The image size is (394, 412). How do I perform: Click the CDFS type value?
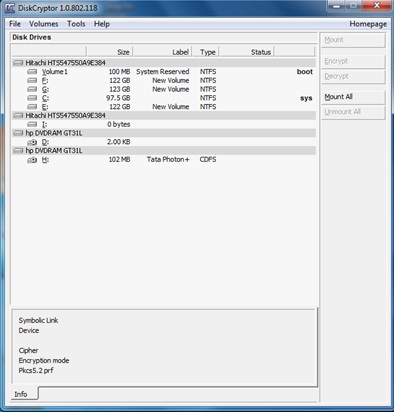pos(208,159)
